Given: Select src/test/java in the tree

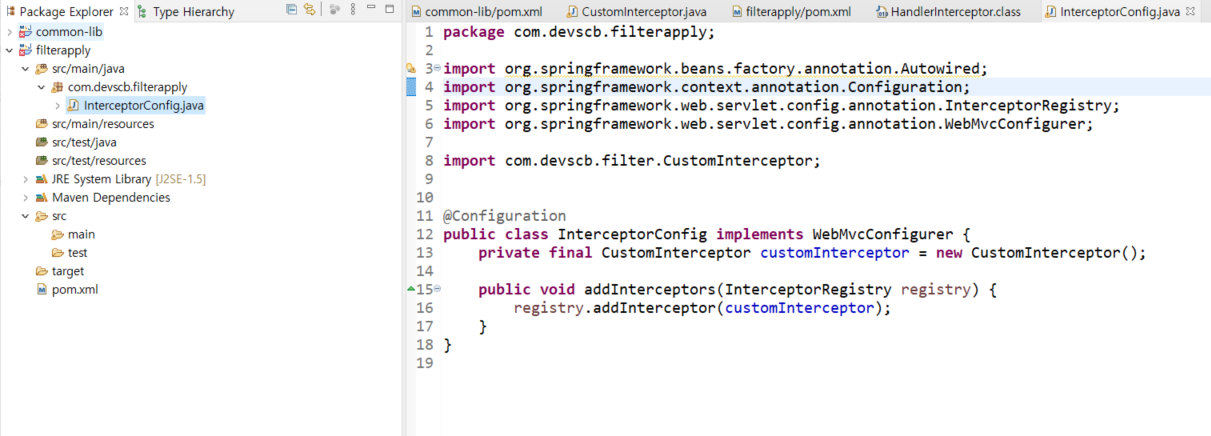Looking at the screenshot, I should 84,142.
